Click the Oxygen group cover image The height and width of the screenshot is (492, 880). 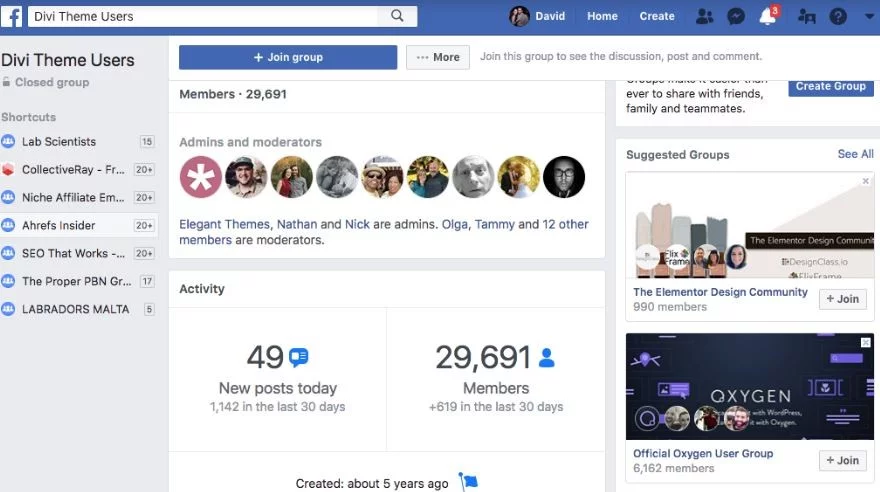750,387
